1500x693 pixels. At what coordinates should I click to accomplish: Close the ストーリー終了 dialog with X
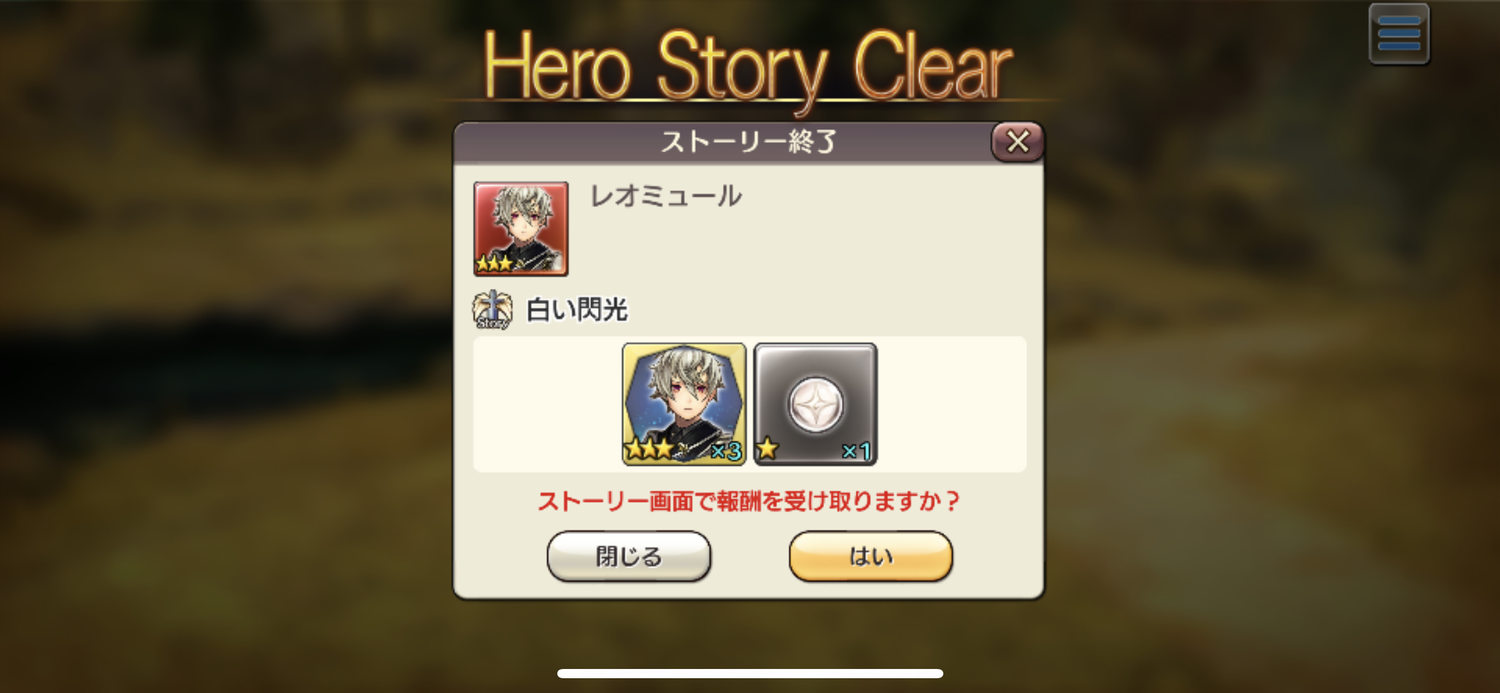pos(1017,142)
